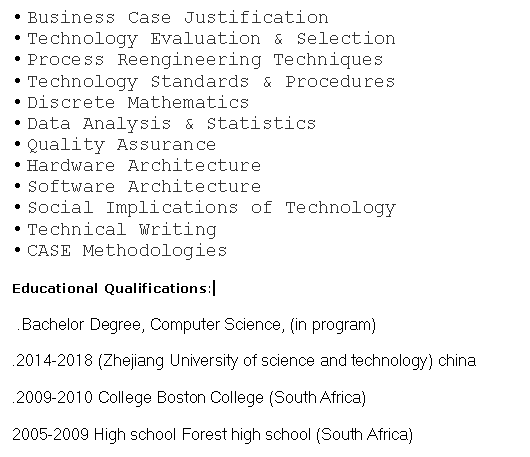Screen dimensions: 530x457
Task: Click the Hardware Architecture bullet item
Action: point(144,166)
